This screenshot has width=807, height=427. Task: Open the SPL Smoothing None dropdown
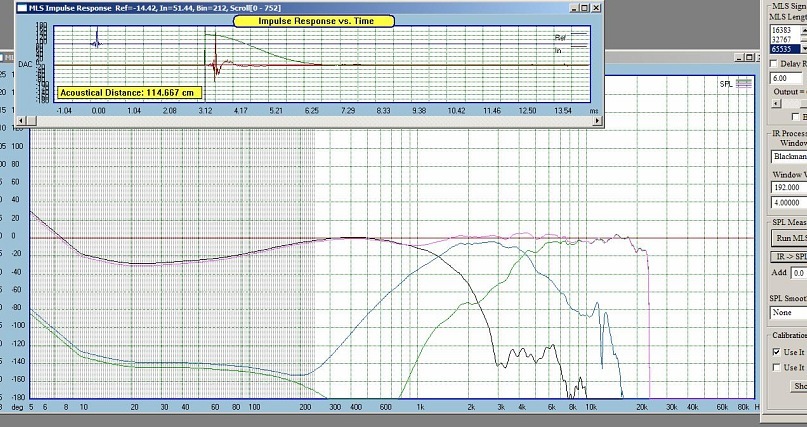[x=788, y=312]
